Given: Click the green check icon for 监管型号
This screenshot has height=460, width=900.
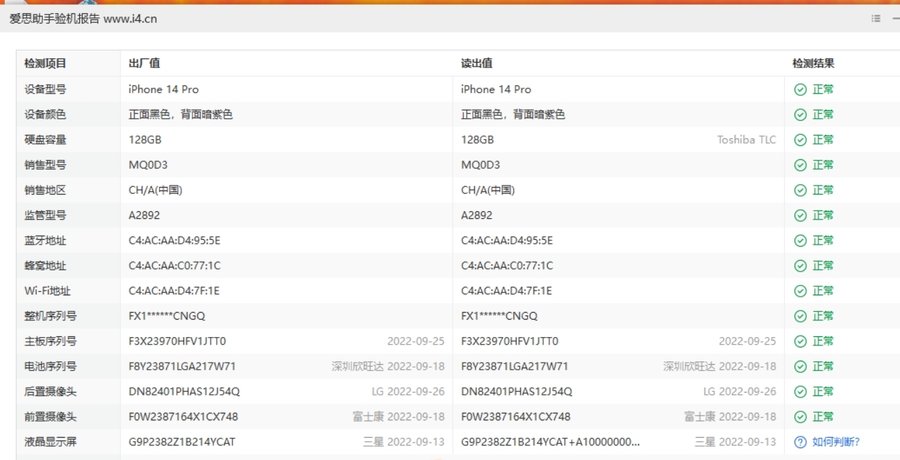Looking at the screenshot, I should 800,215.
